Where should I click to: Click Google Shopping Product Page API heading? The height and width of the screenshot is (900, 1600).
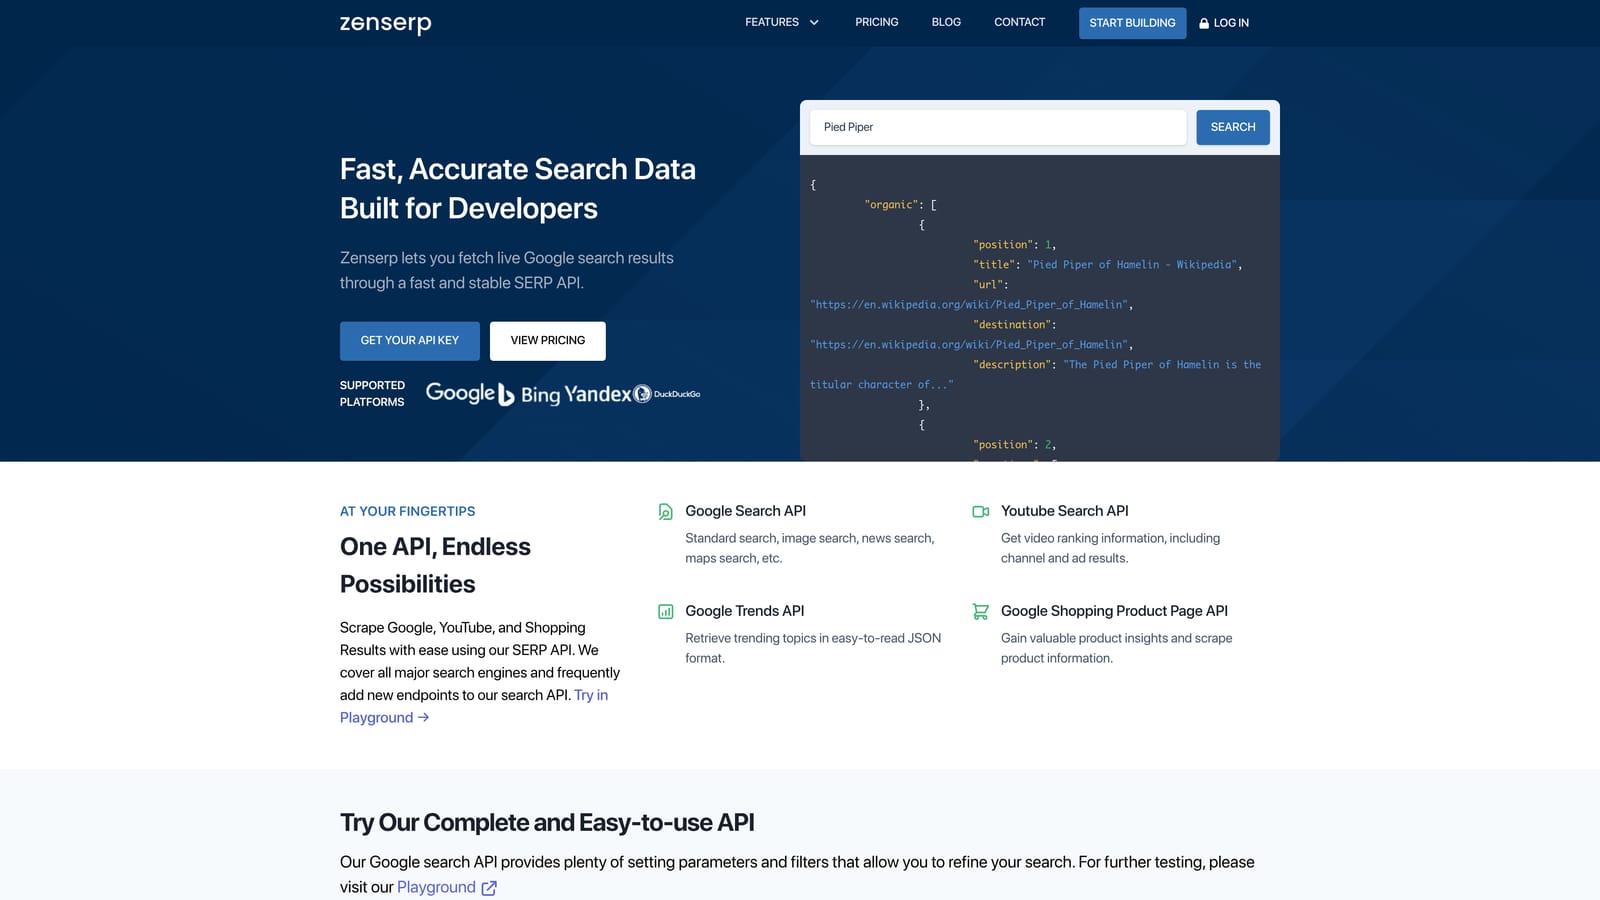(x=1114, y=611)
